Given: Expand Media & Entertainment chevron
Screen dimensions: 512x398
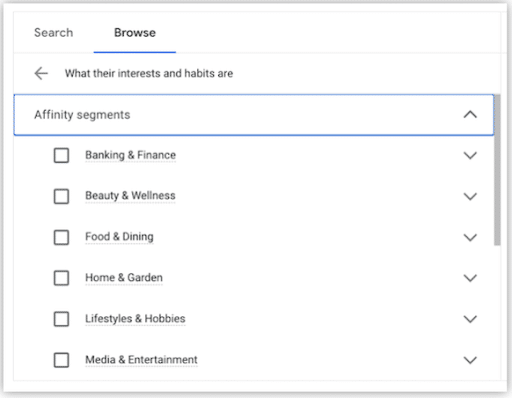Looking at the screenshot, I should (x=470, y=360).
